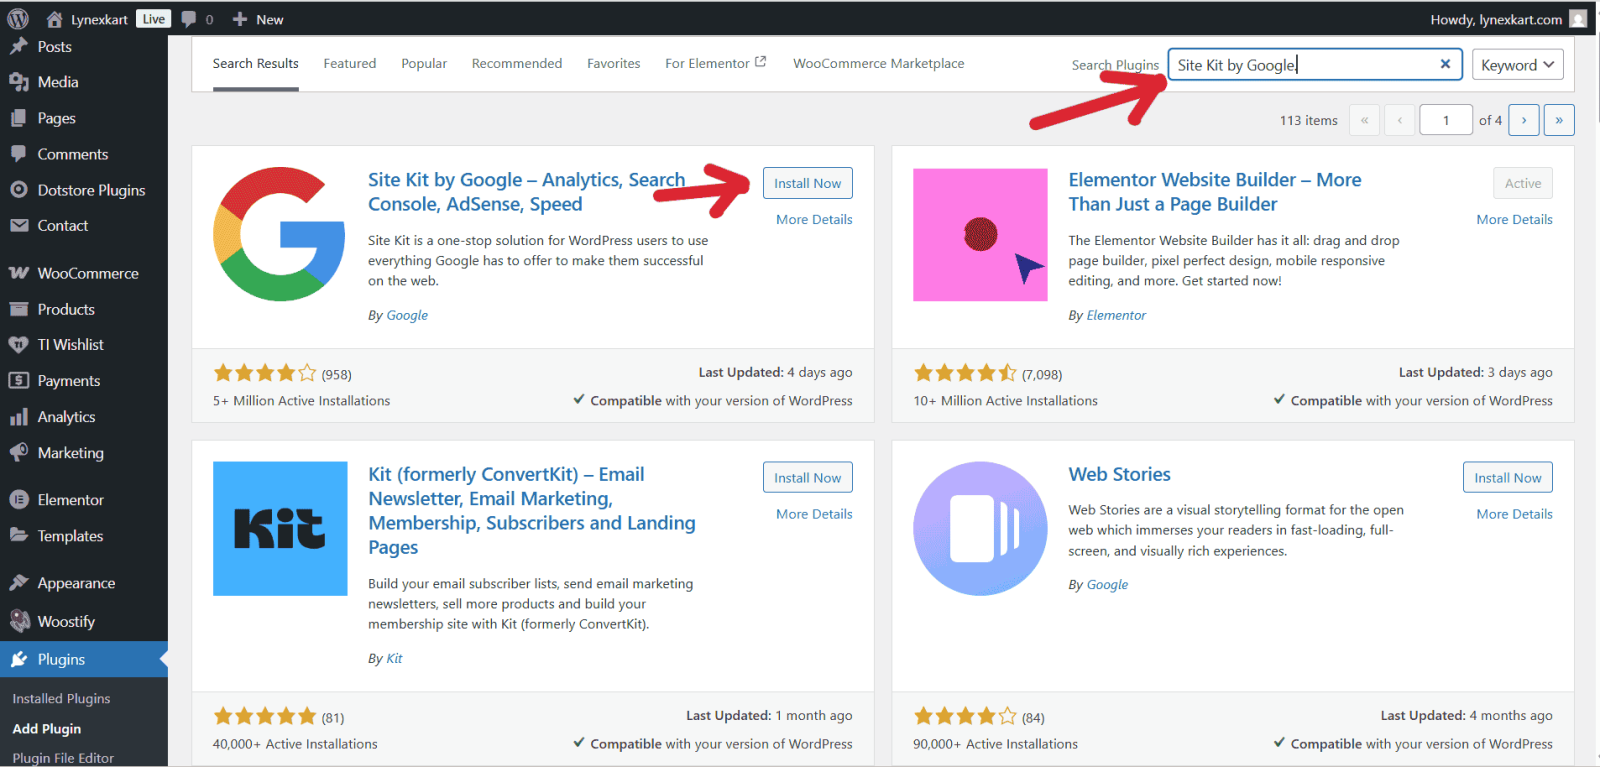The image size is (1600, 767).
Task: Switch to the Popular tab
Action: (x=424, y=64)
